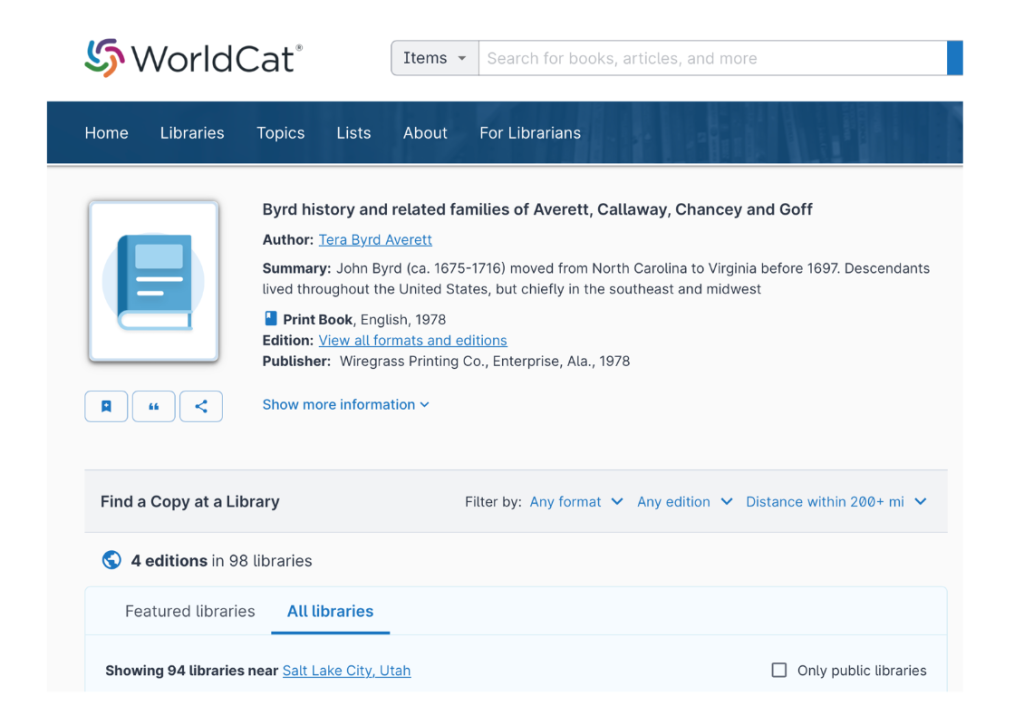Image resolution: width=1024 pixels, height=725 pixels.
Task: Select the All libraries tab
Action: pyautogui.click(x=330, y=611)
